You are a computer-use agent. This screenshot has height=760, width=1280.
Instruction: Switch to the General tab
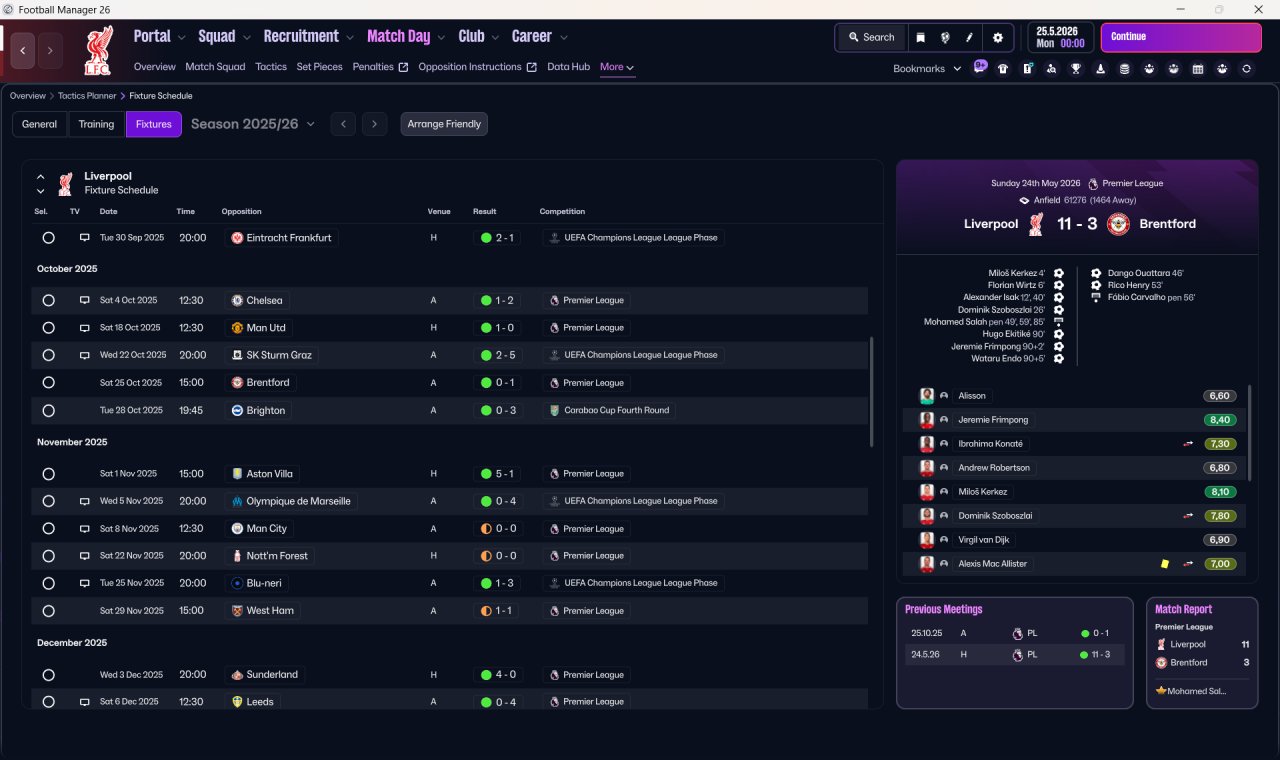pyautogui.click(x=40, y=124)
